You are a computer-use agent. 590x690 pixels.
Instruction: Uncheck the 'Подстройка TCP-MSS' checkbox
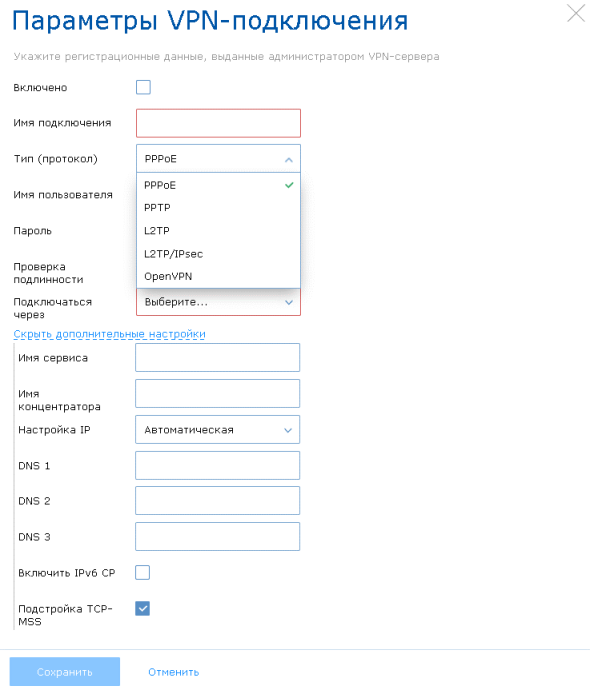click(143, 609)
